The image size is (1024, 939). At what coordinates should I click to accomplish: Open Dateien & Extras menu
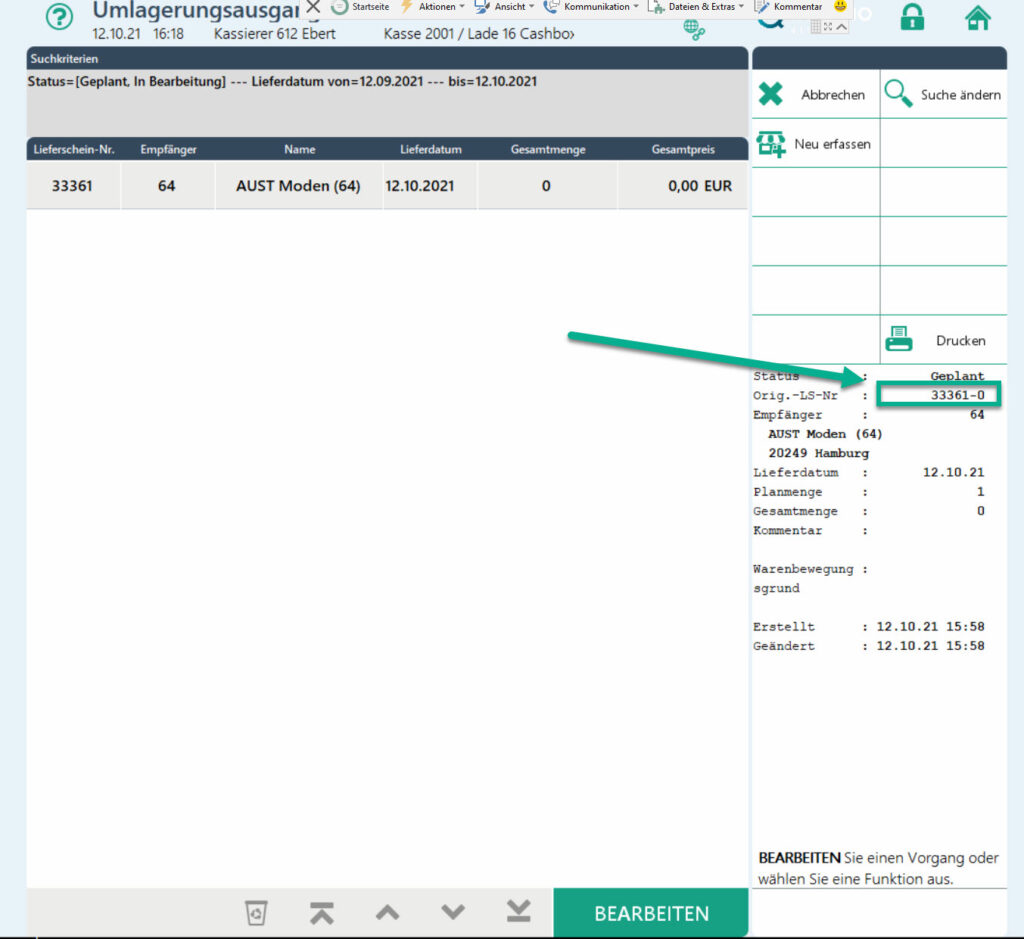coord(697,7)
